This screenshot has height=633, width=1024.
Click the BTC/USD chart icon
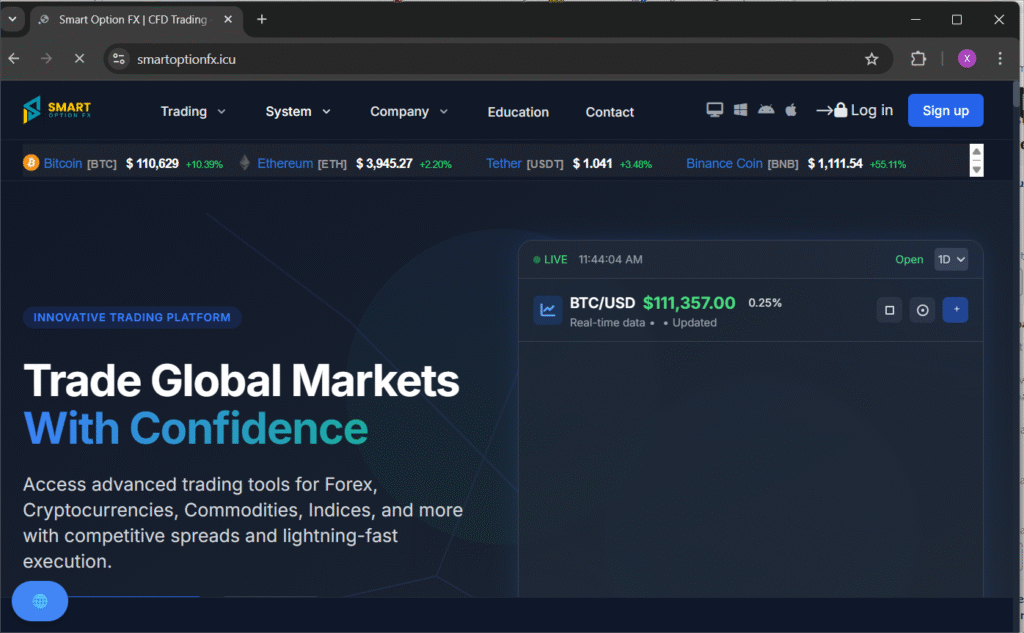click(x=547, y=310)
